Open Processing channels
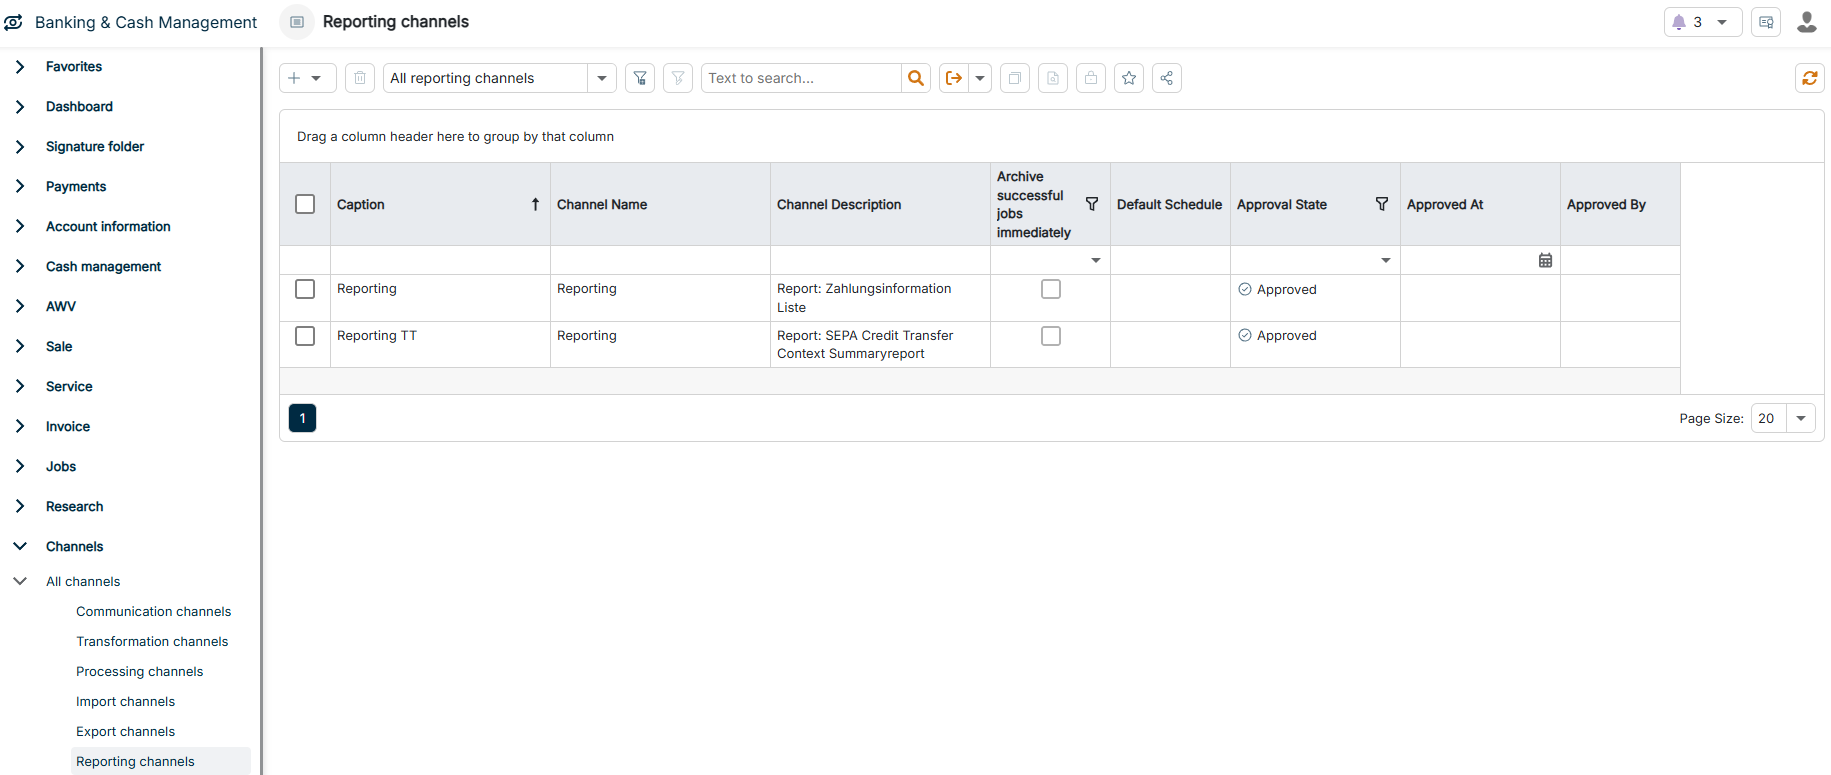The width and height of the screenshot is (1831, 775). tap(139, 671)
